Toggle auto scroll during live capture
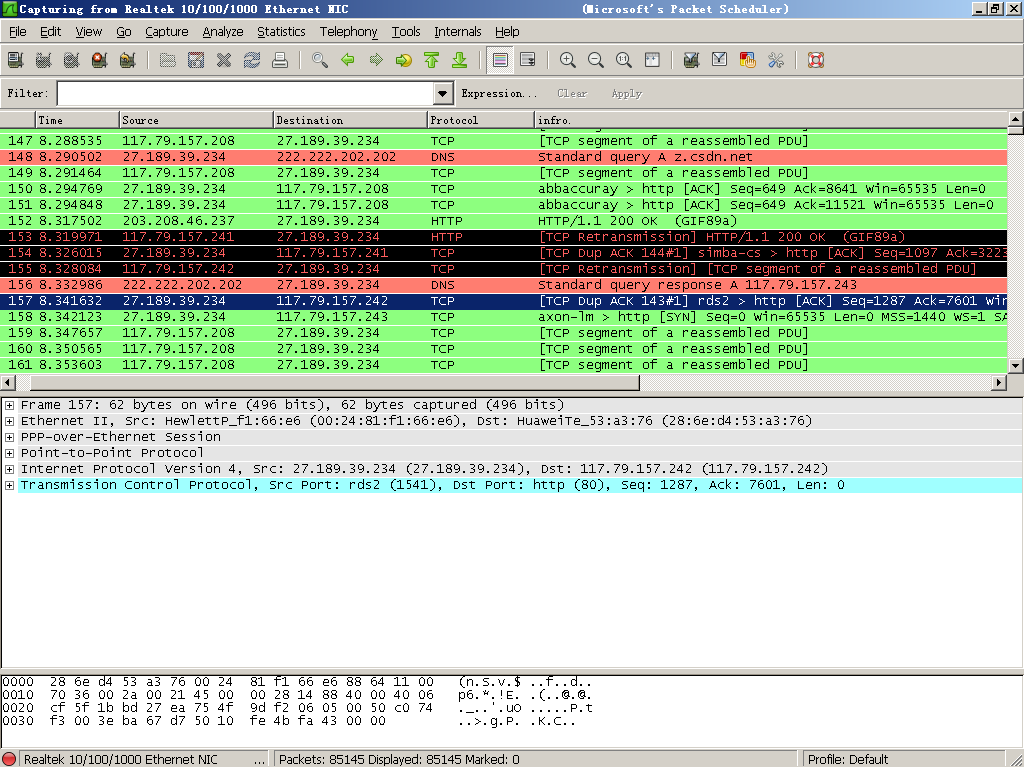This screenshot has height=768, width=1024. tap(528, 60)
